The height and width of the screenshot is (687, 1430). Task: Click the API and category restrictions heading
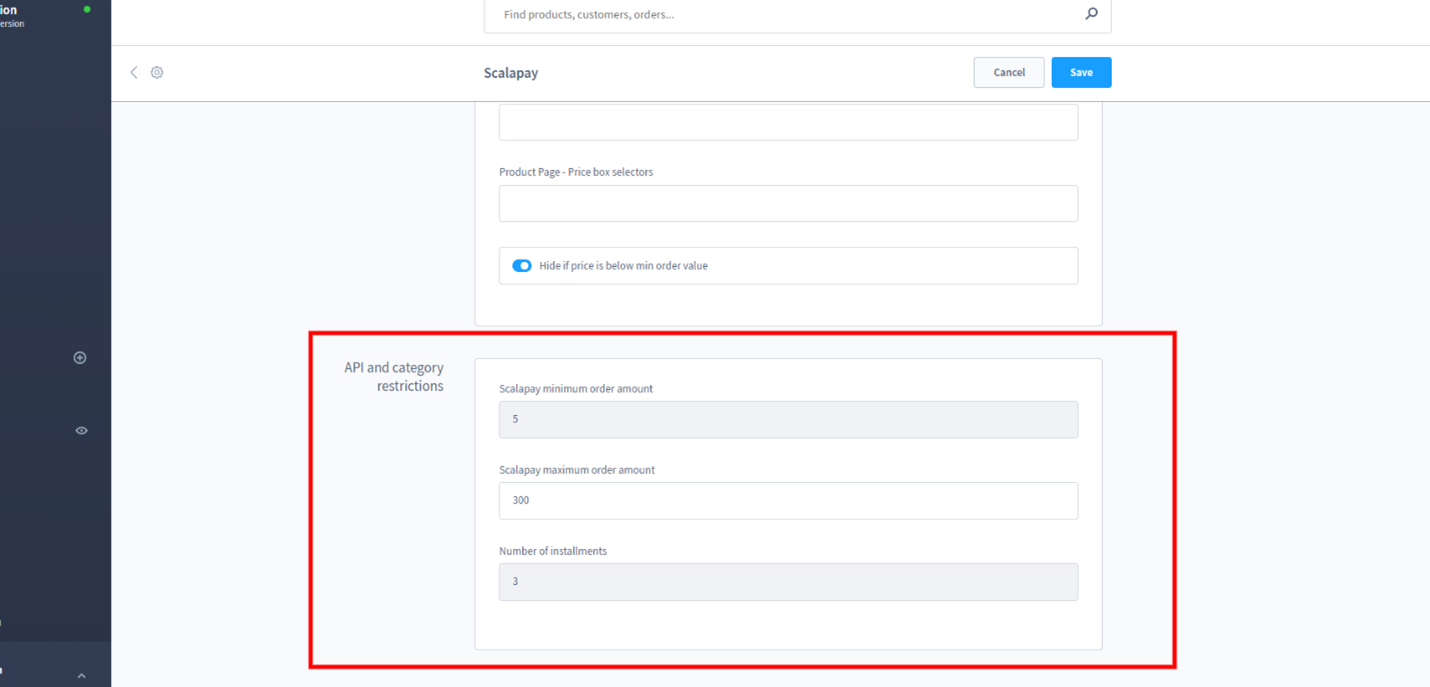394,376
